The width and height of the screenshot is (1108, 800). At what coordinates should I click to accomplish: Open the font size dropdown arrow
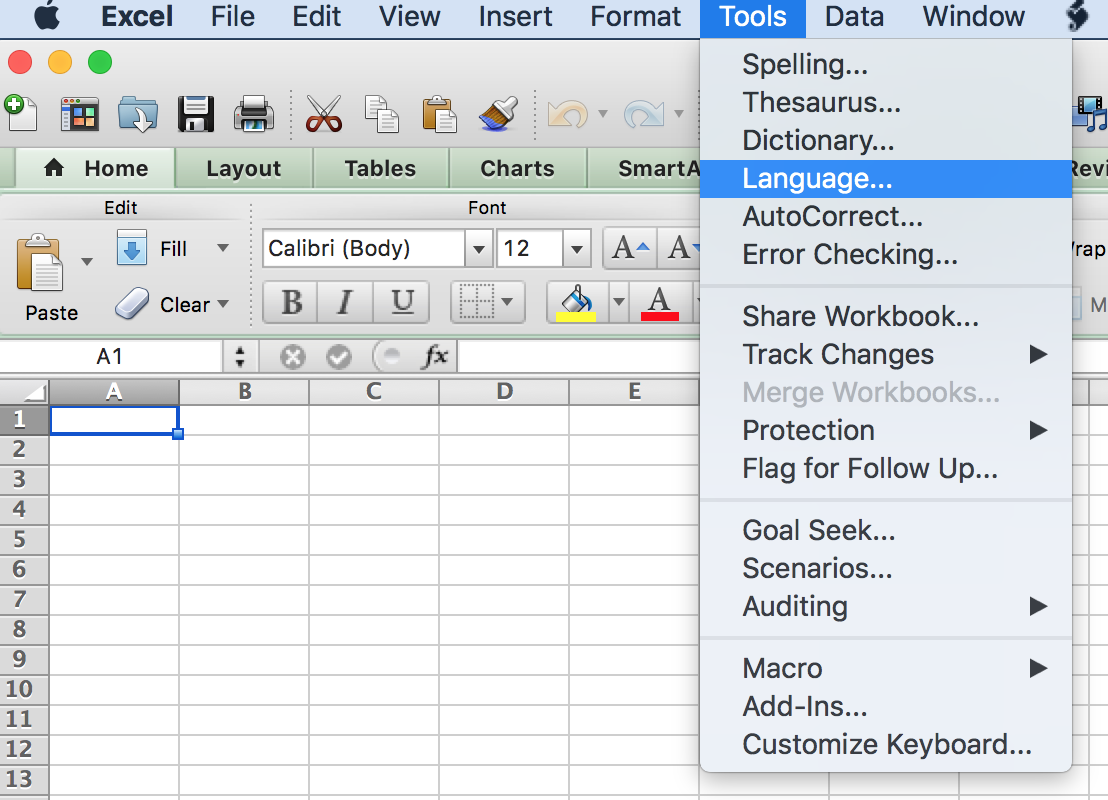[577, 249]
